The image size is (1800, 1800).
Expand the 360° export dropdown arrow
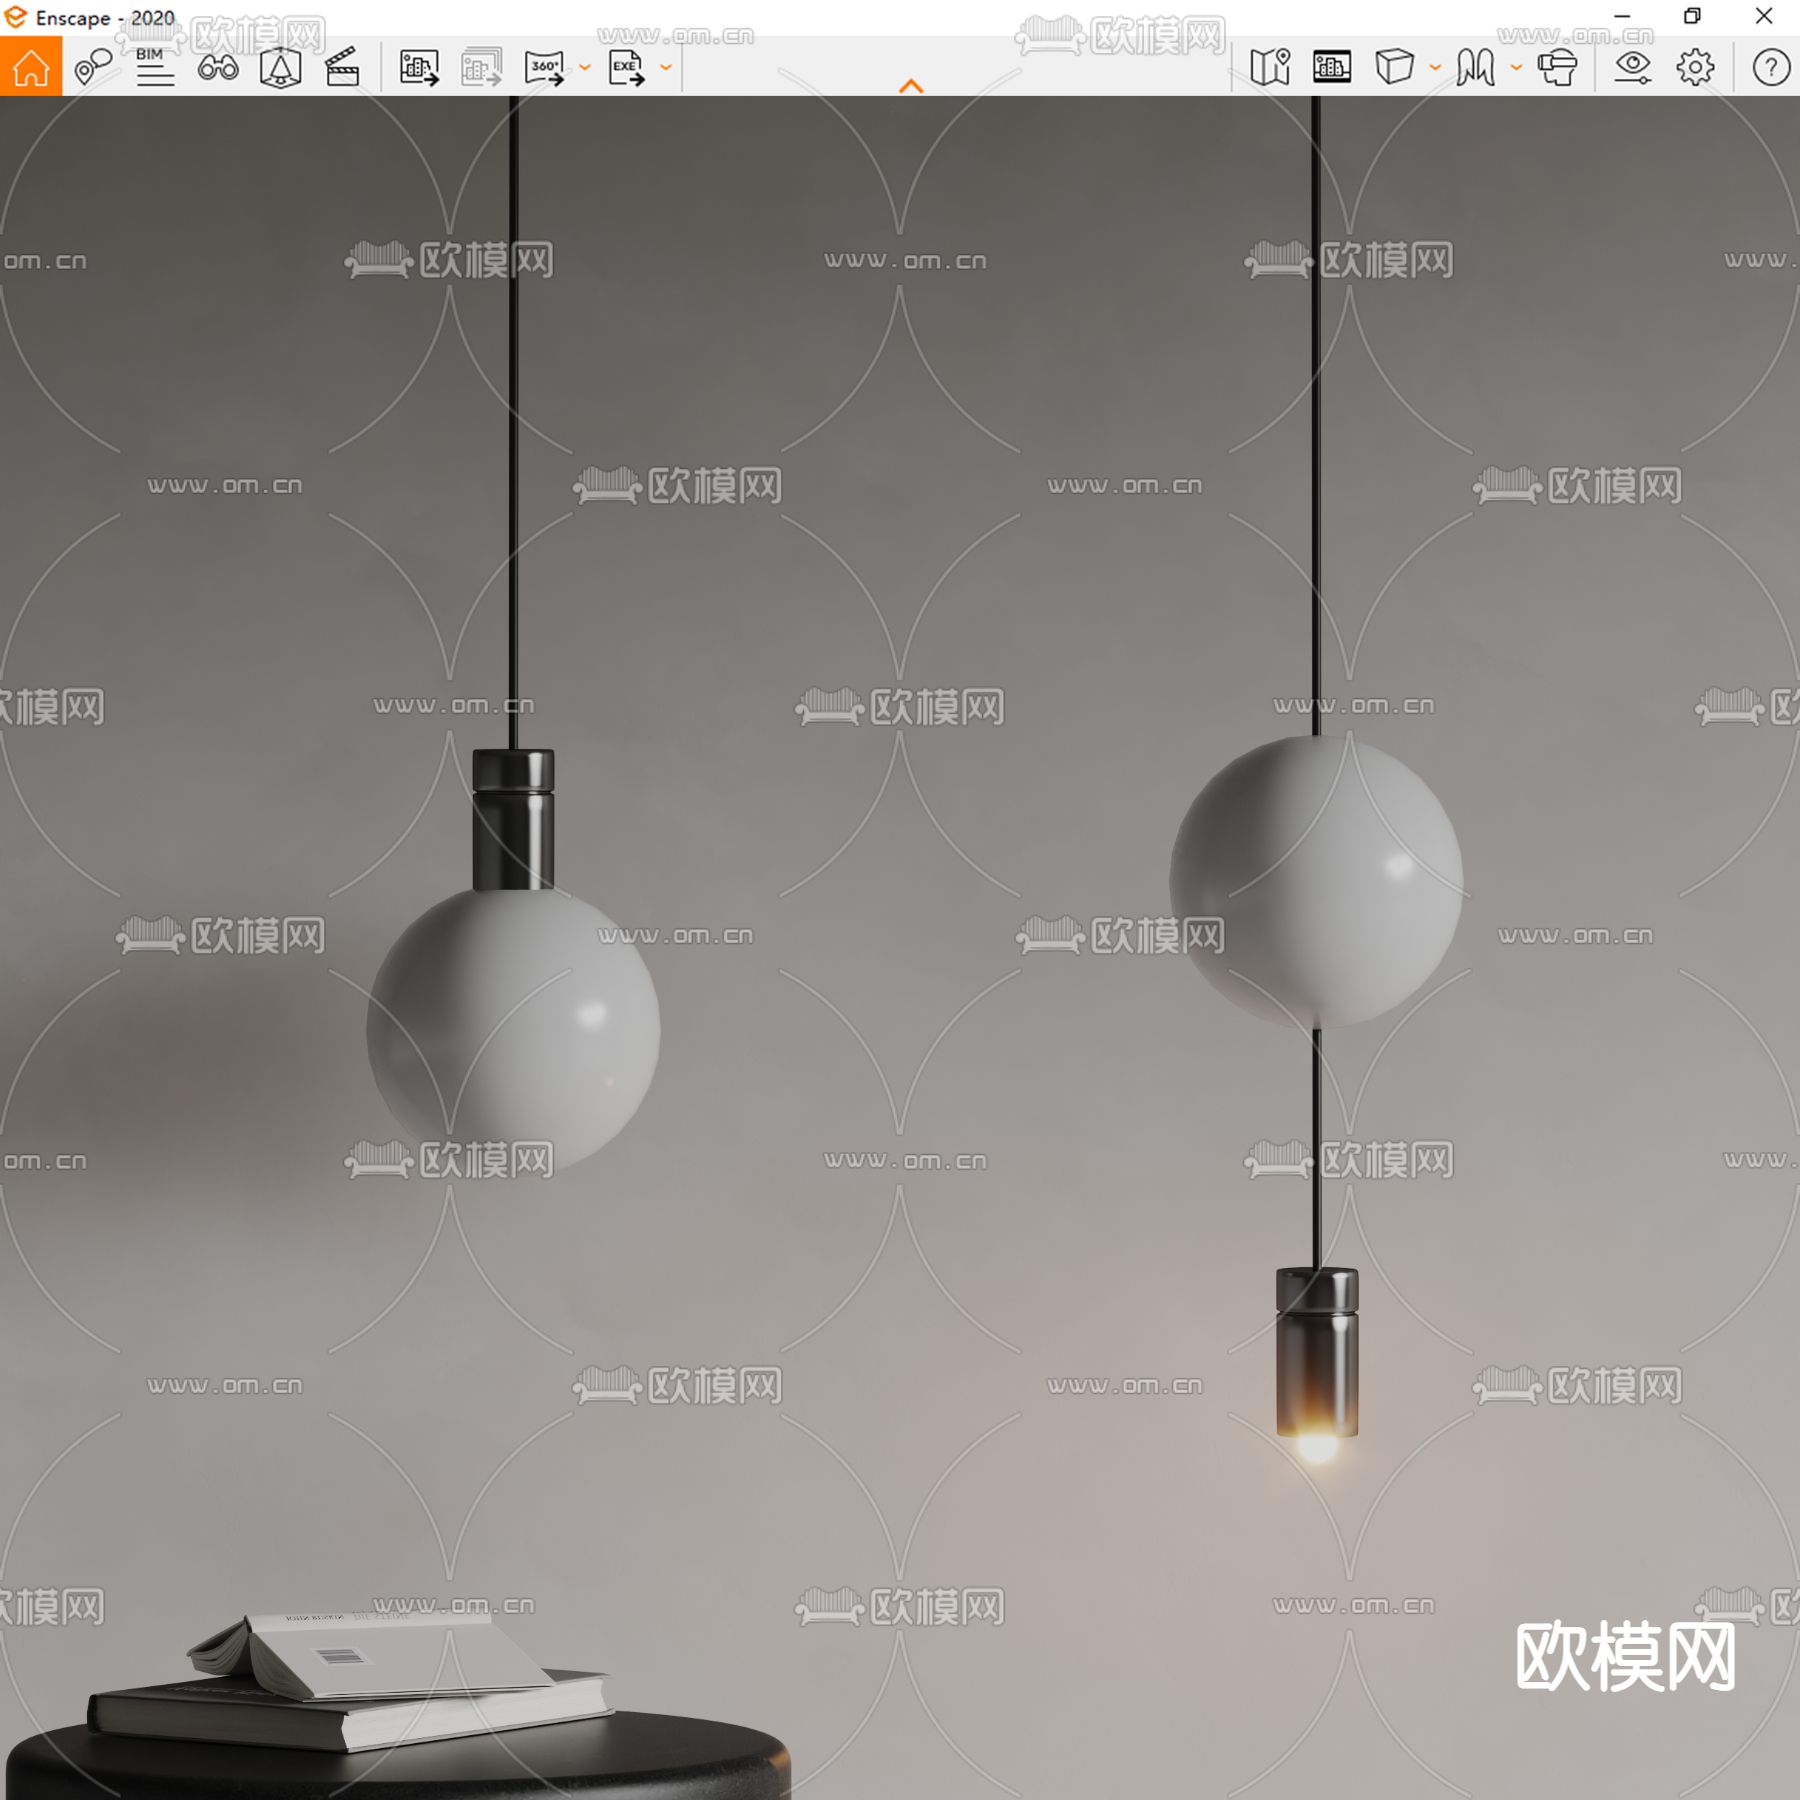click(x=586, y=68)
